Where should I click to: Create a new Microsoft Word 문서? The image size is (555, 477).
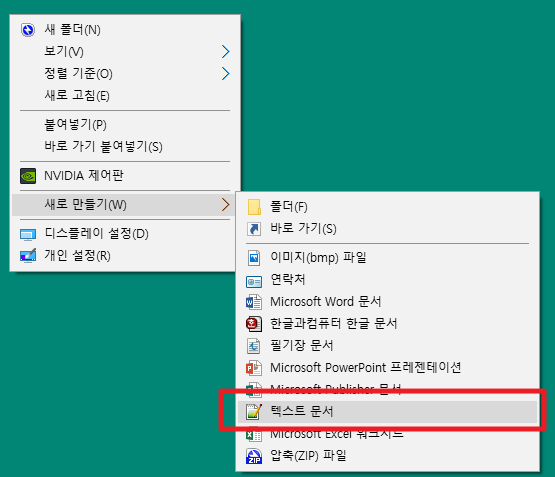(388, 302)
